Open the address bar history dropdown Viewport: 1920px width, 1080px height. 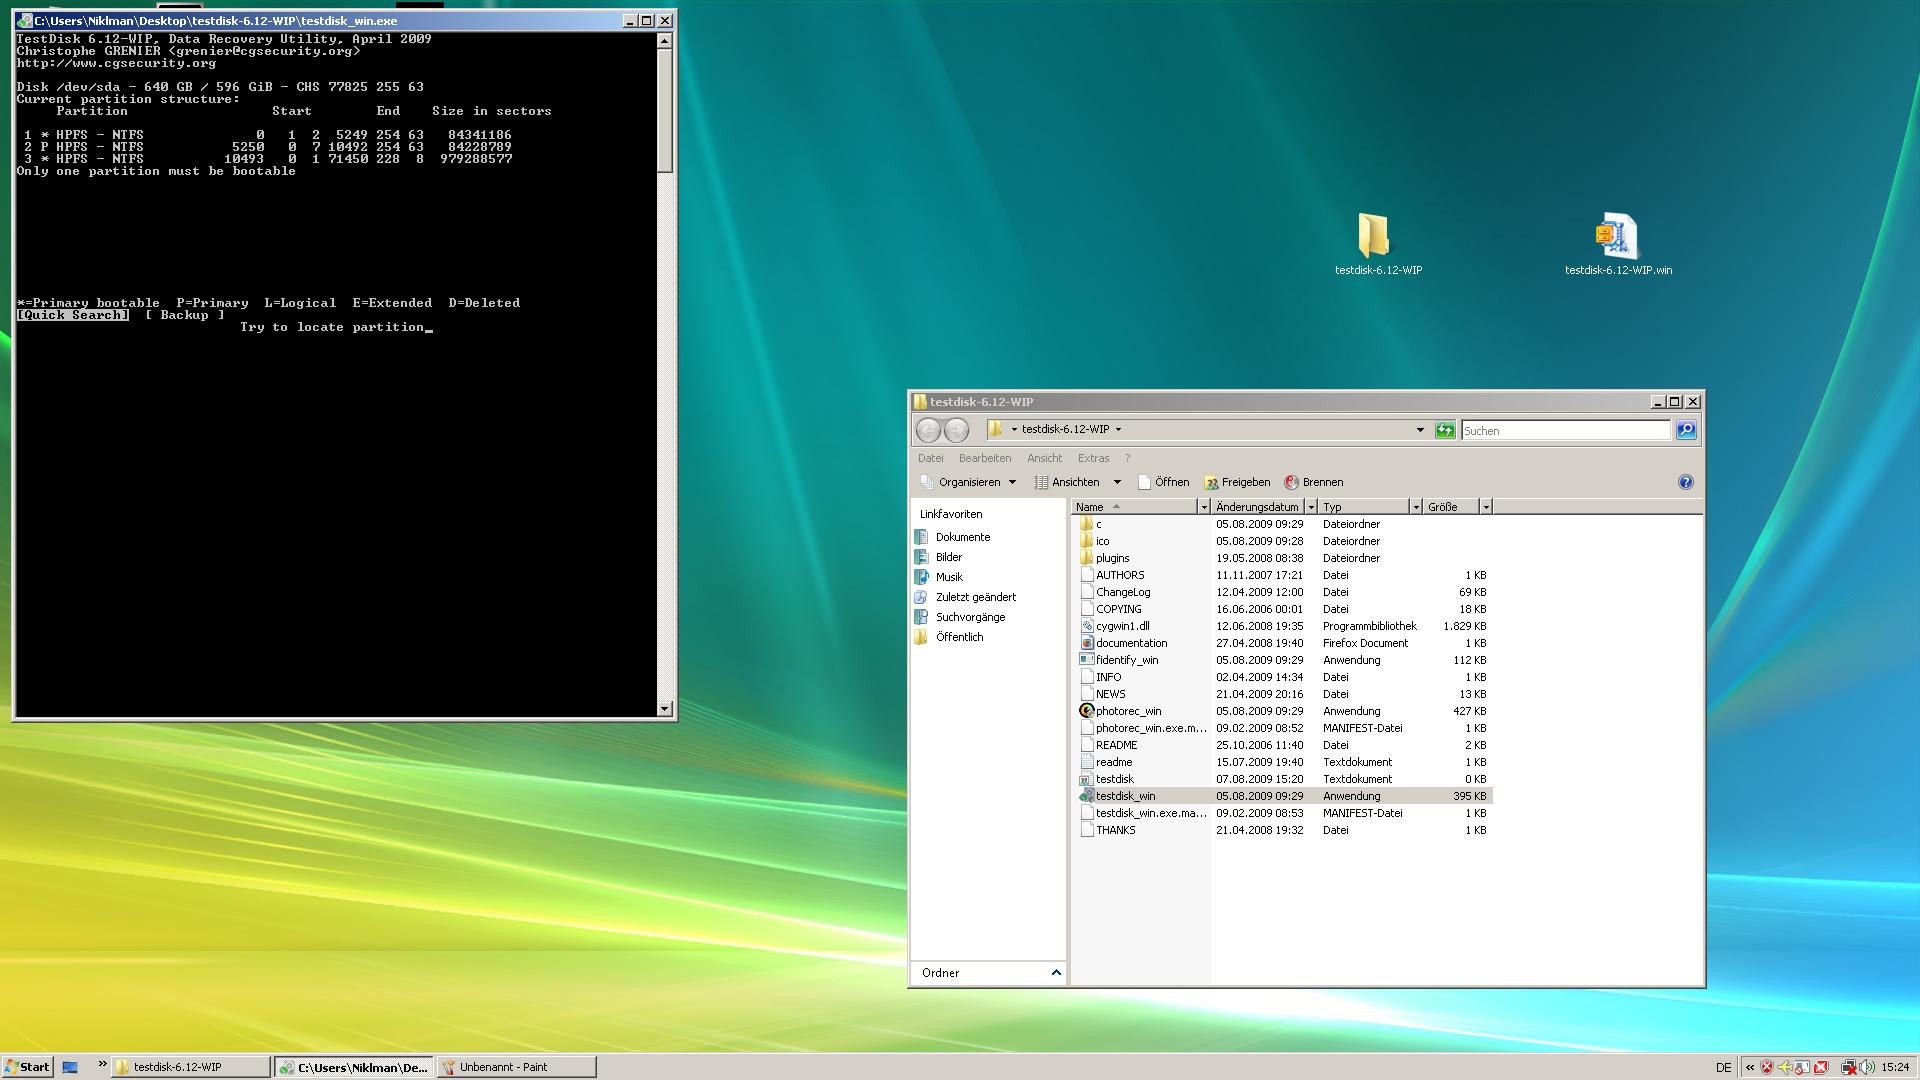tap(1419, 430)
